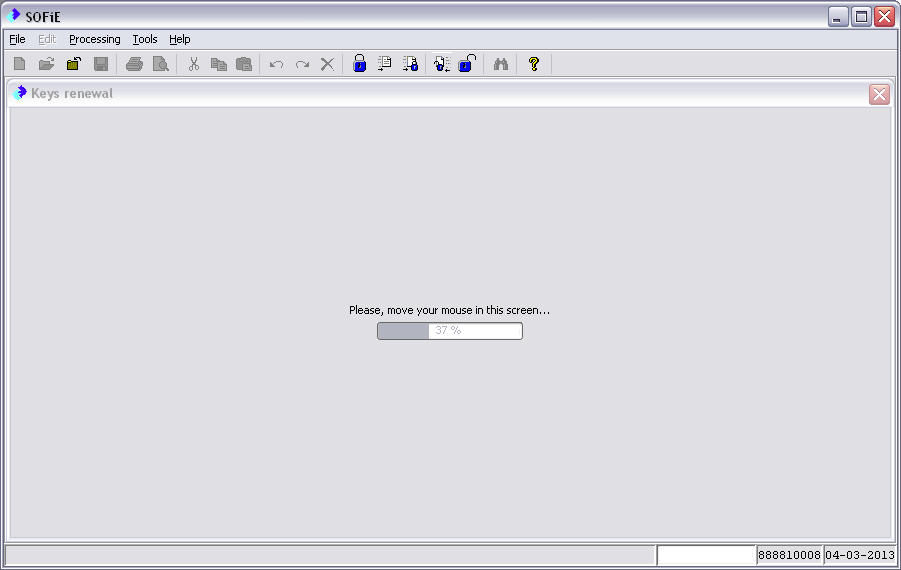
Task: Open the Help menu
Action: (x=179, y=39)
